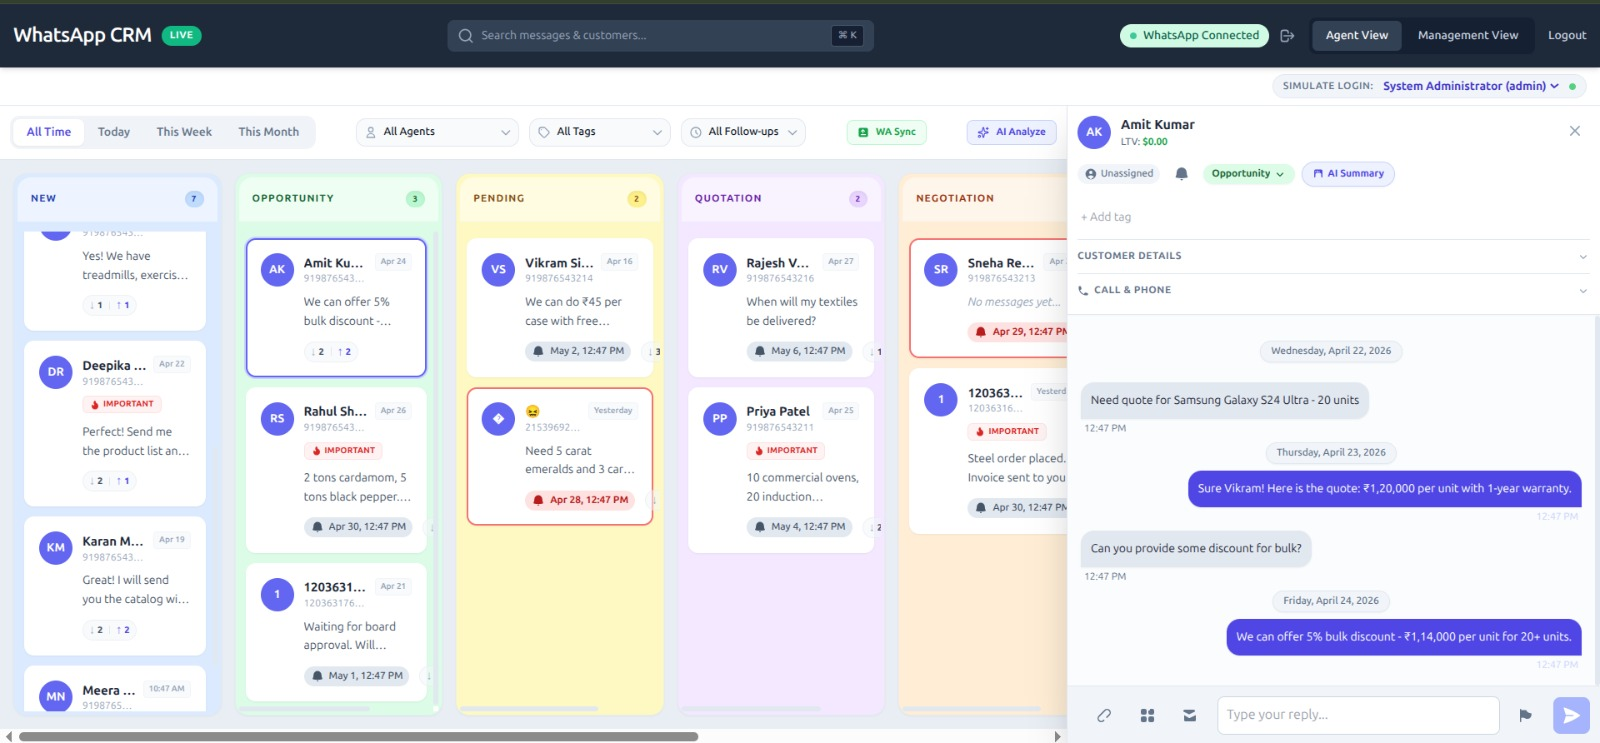Click the Unassigned agent chip
The height and width of the screenshot is (743, 1600).
(x=1119, y=174)
